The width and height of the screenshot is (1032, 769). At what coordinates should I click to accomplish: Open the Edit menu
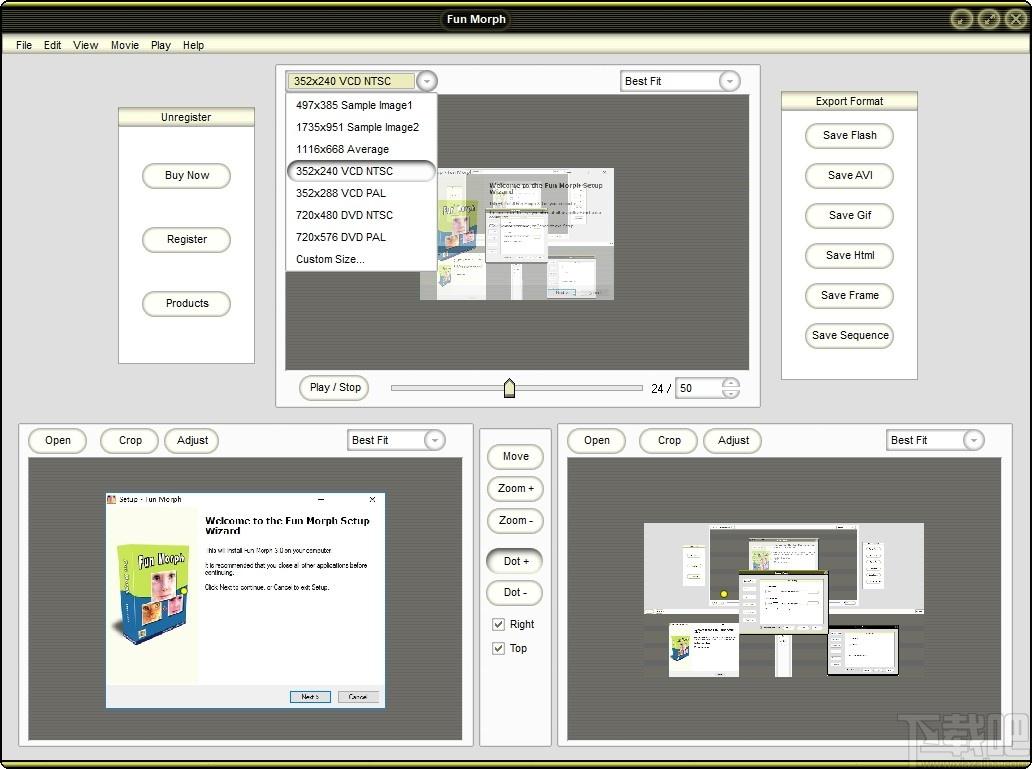[x=53, y=45]
